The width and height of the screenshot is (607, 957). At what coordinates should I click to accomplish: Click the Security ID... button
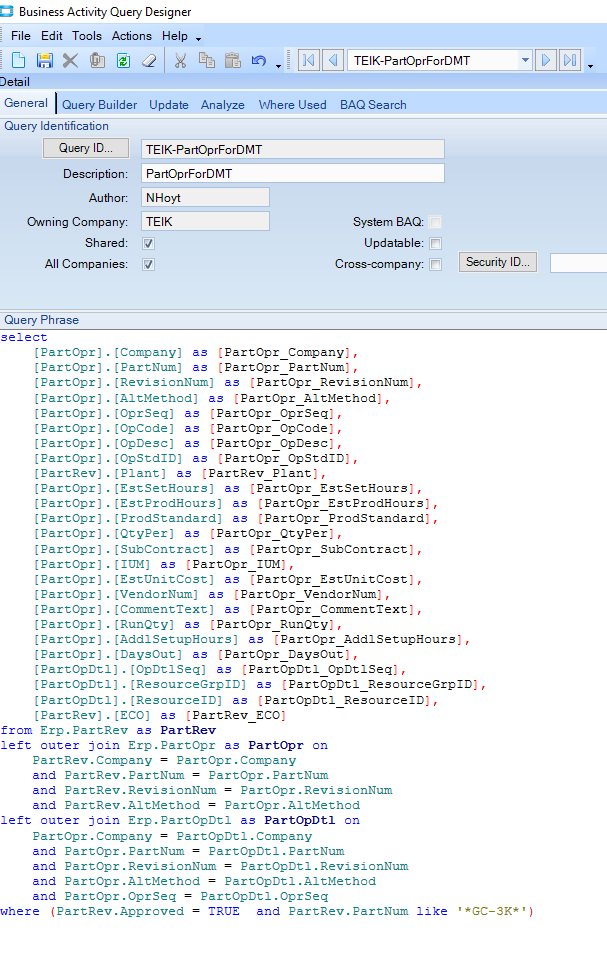point(498,262)
